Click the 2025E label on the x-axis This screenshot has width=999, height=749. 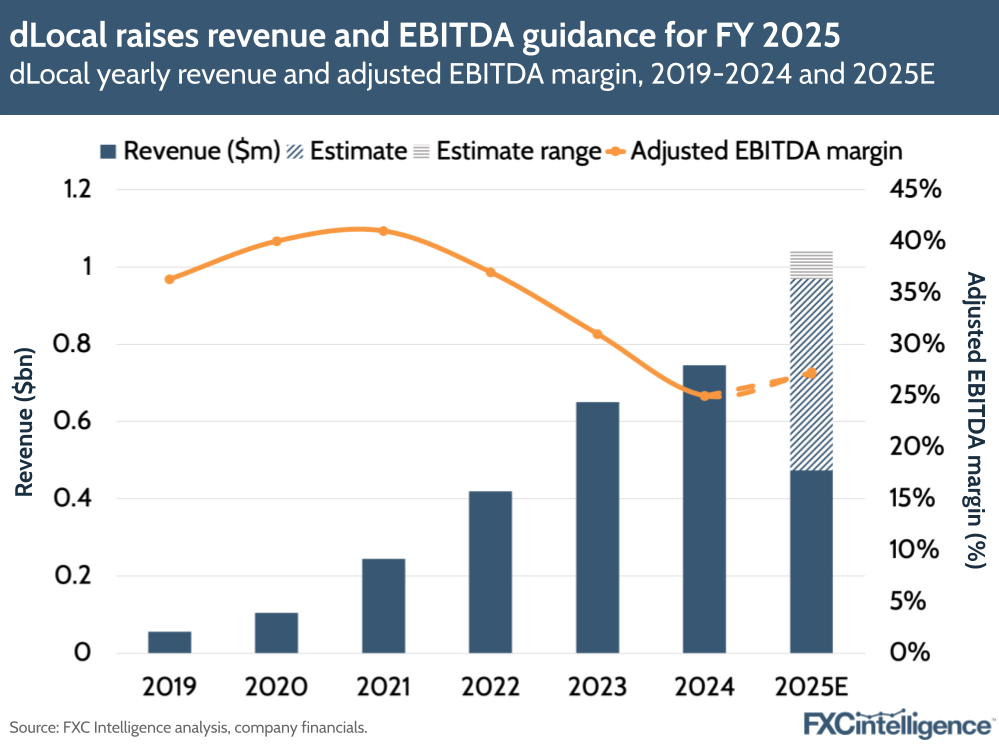[812, 687]
